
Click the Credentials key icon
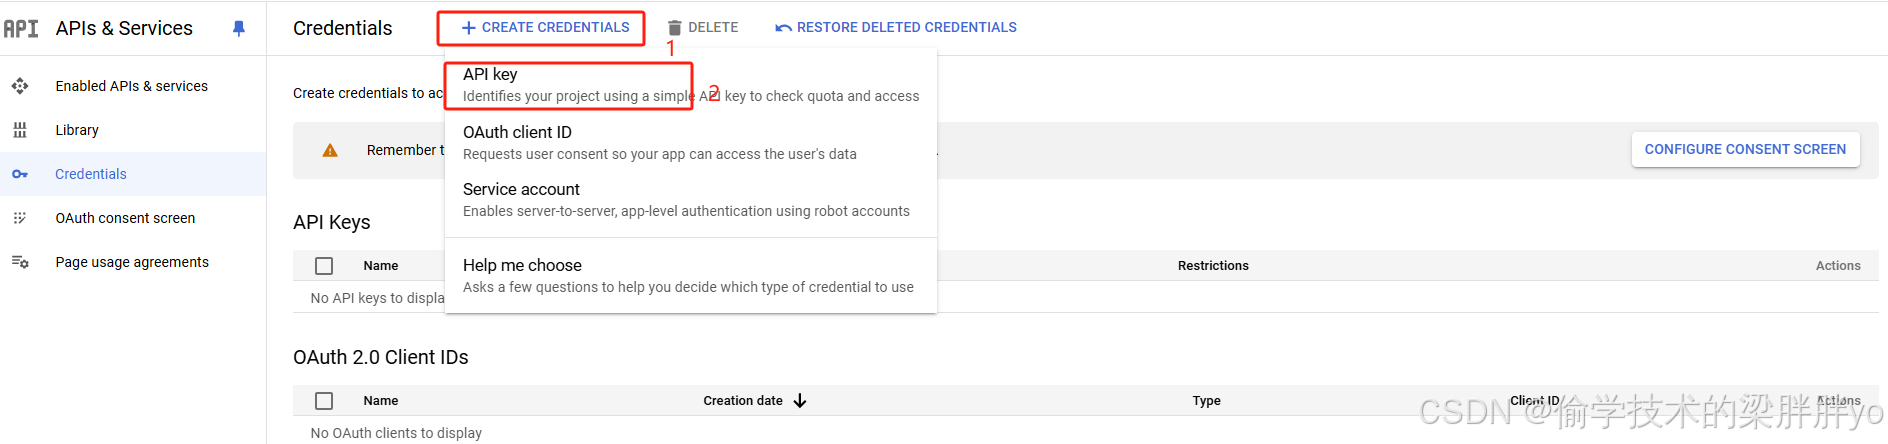point(20,174)
